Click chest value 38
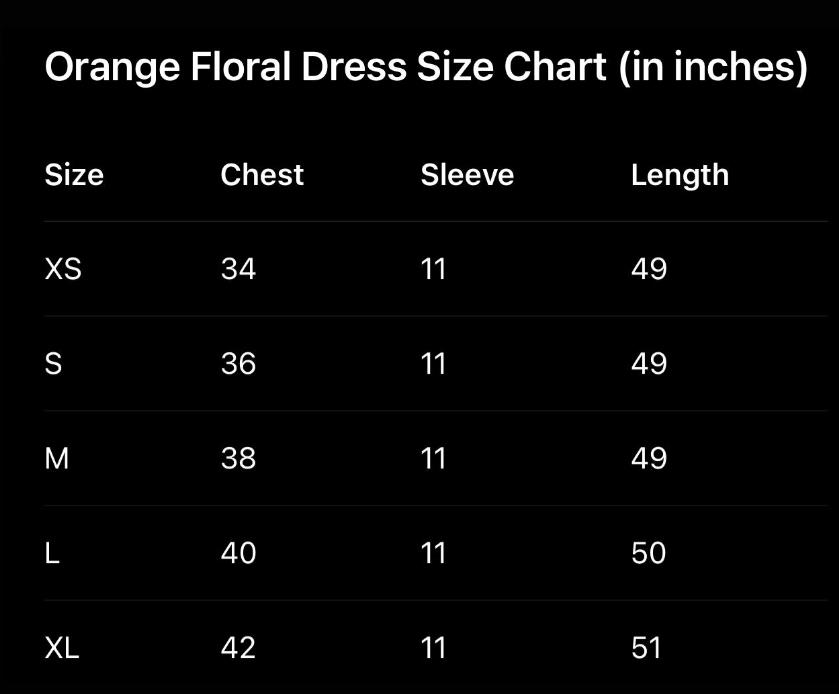This screenshot has height=694, width=839. 238,459
